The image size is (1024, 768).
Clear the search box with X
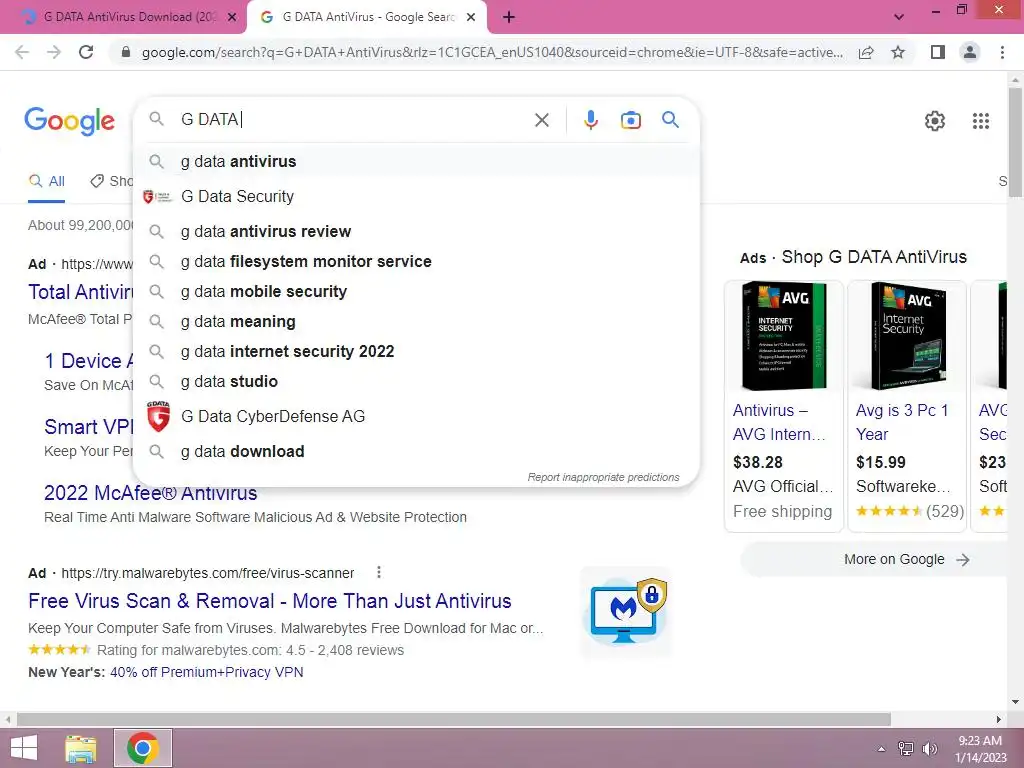coord(541,120)
